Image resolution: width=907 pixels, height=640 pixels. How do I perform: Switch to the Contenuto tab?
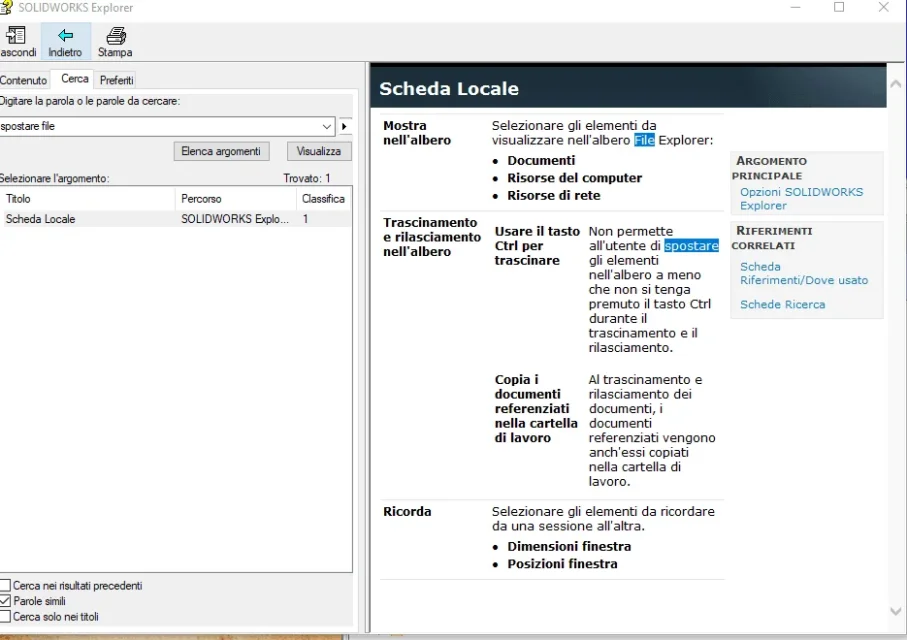[24, 80]
